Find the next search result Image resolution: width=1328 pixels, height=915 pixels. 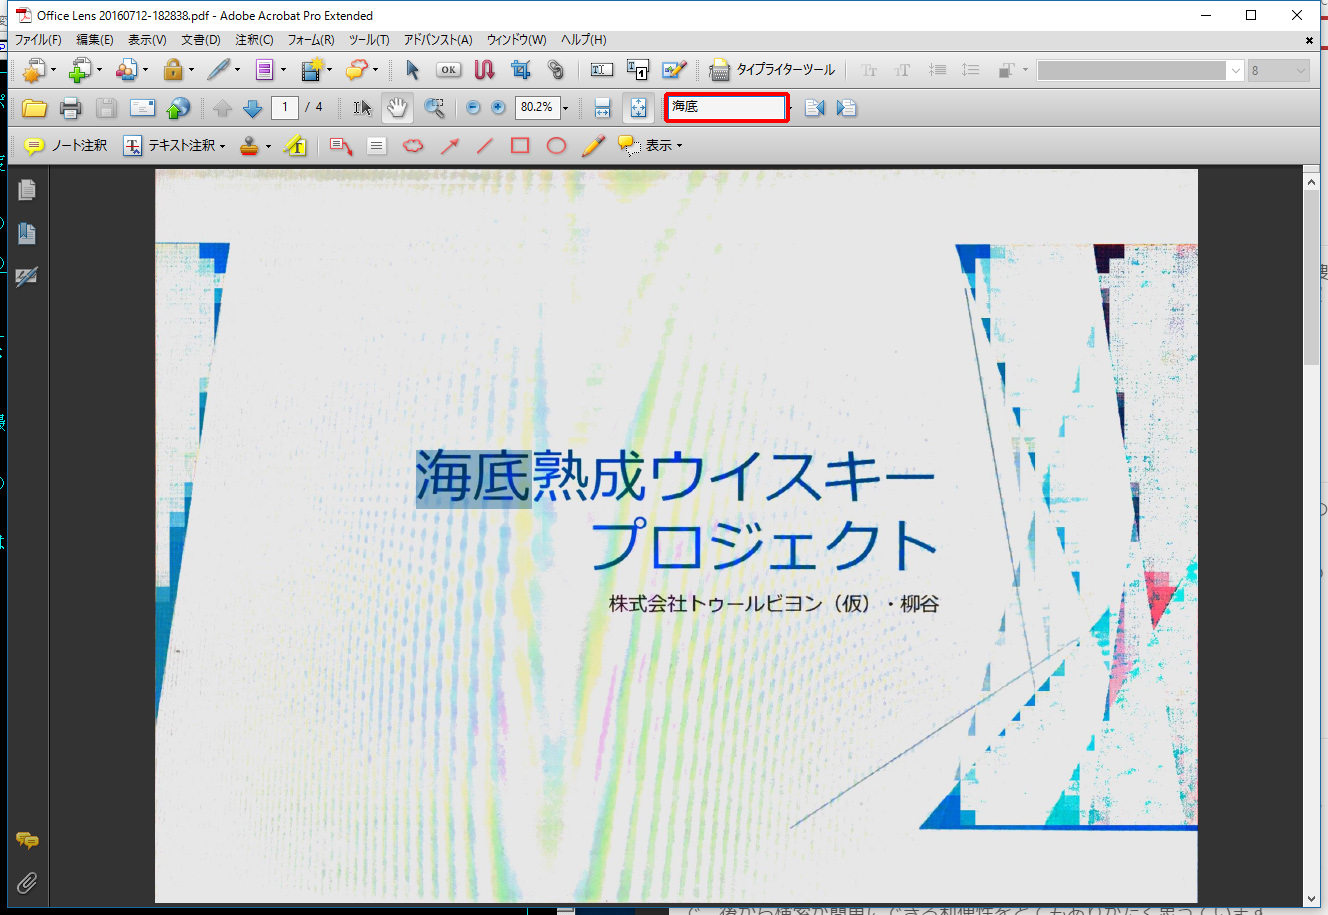click(846, 108)
